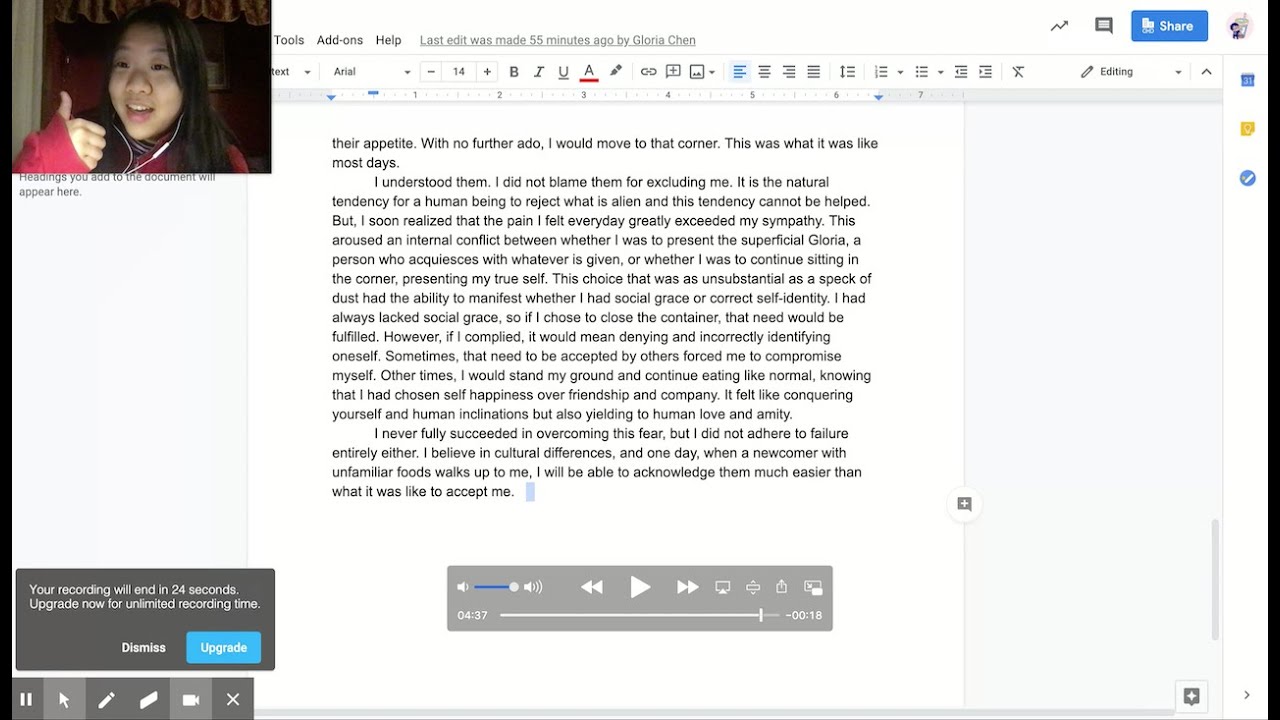
Task: Increase font size with the plus button
Action: [487, 72]
